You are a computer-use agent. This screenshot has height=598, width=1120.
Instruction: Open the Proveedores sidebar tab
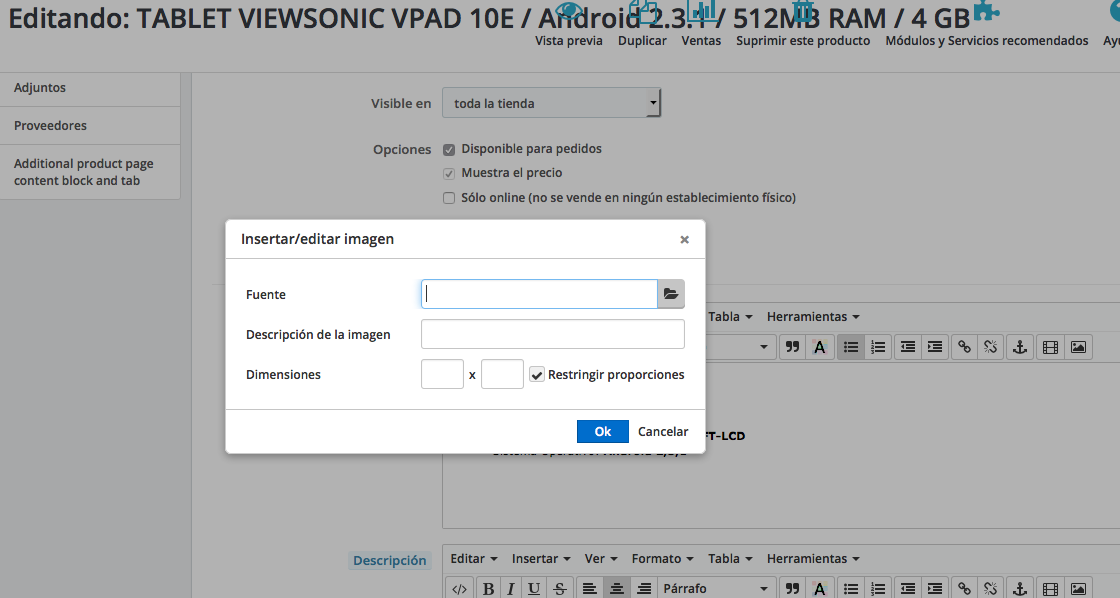click(90, 126)
